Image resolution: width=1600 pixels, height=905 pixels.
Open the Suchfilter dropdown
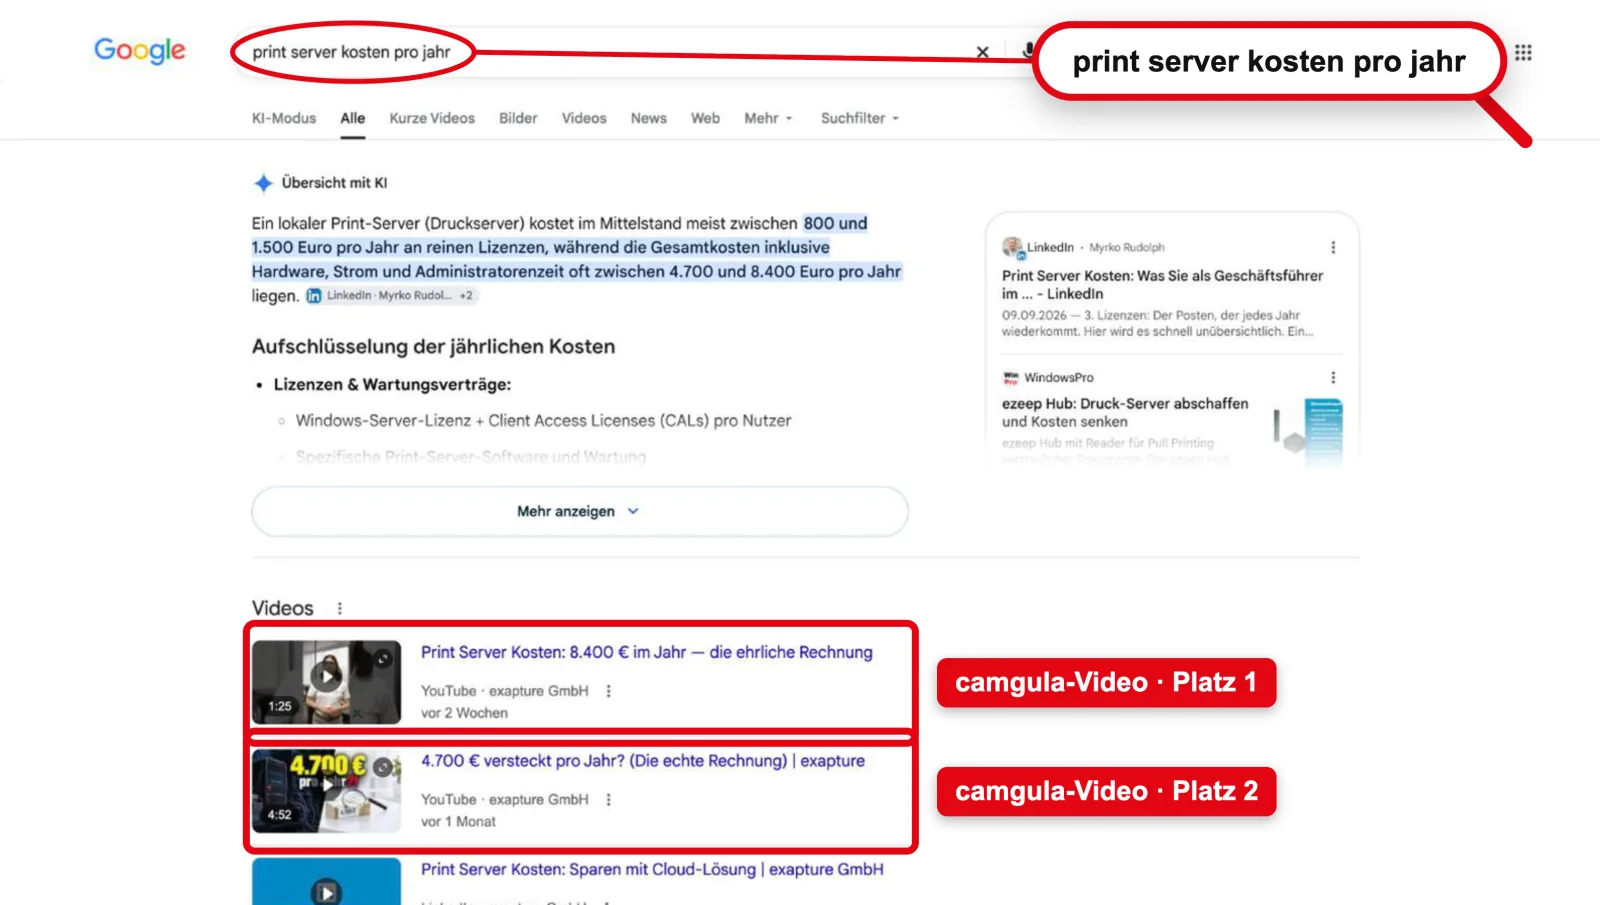[x=860, y=118]
